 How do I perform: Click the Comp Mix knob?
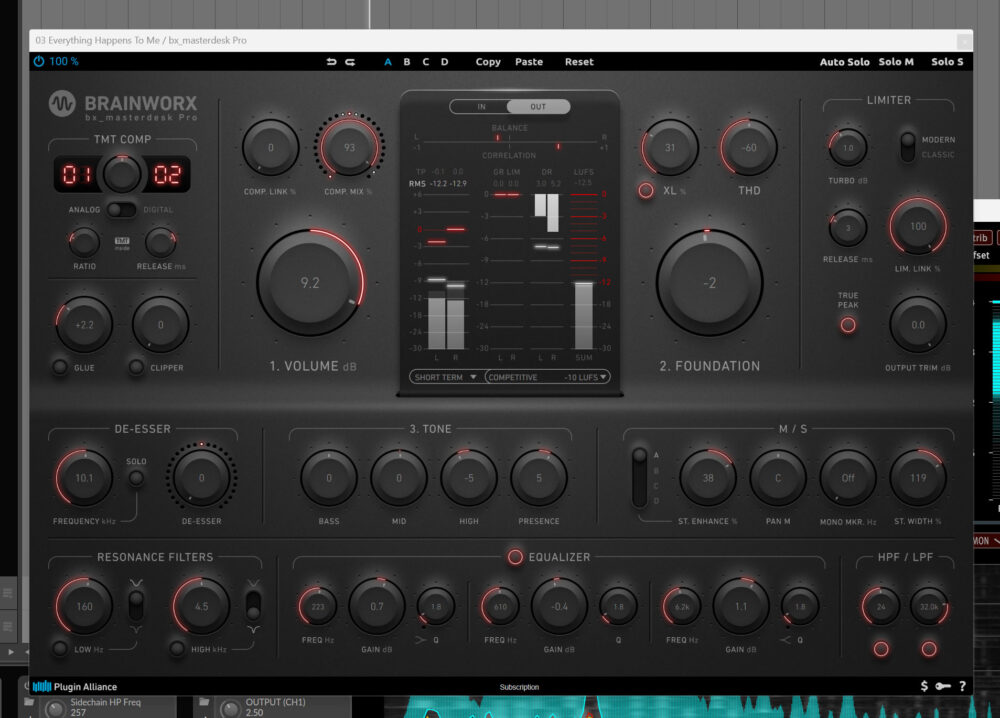click(x=349, y=147)
